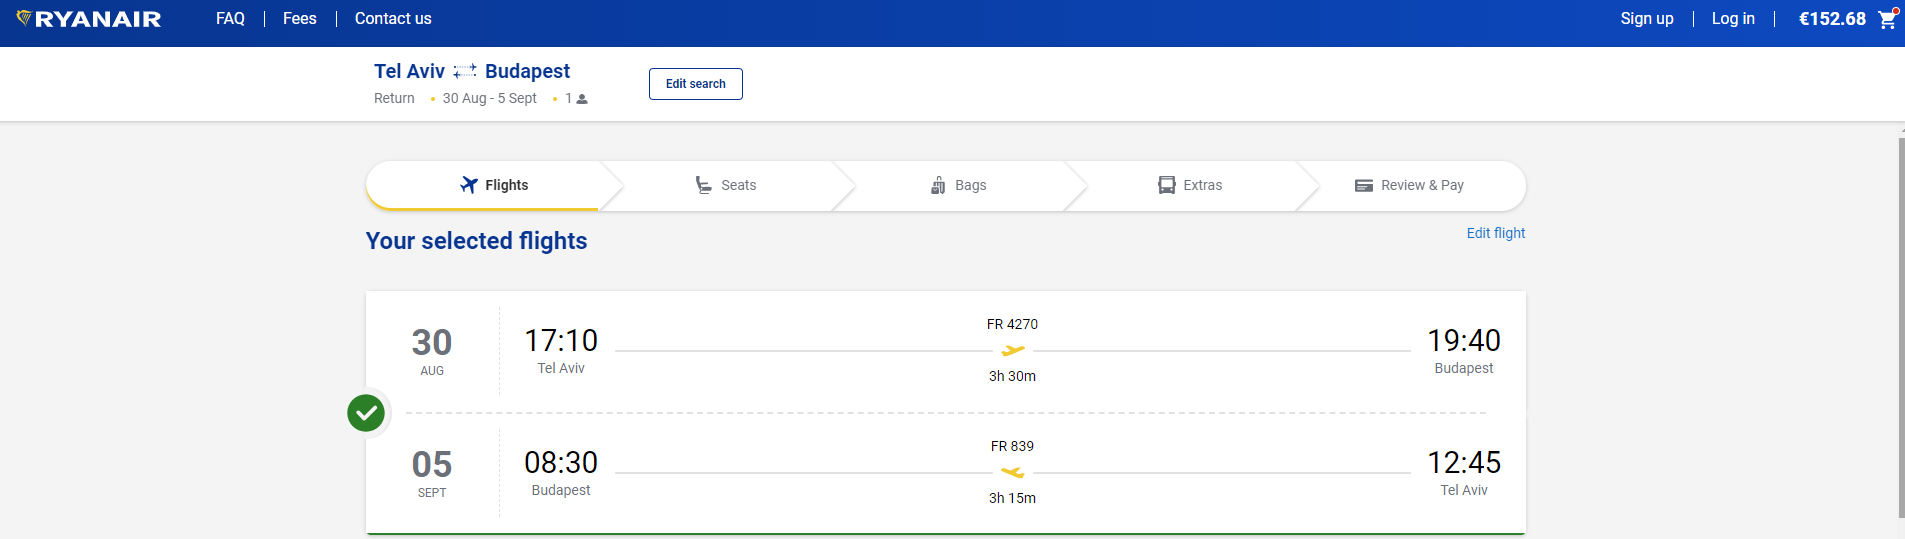Click the Log in link
The image size is (1905, 539).
1733,19
